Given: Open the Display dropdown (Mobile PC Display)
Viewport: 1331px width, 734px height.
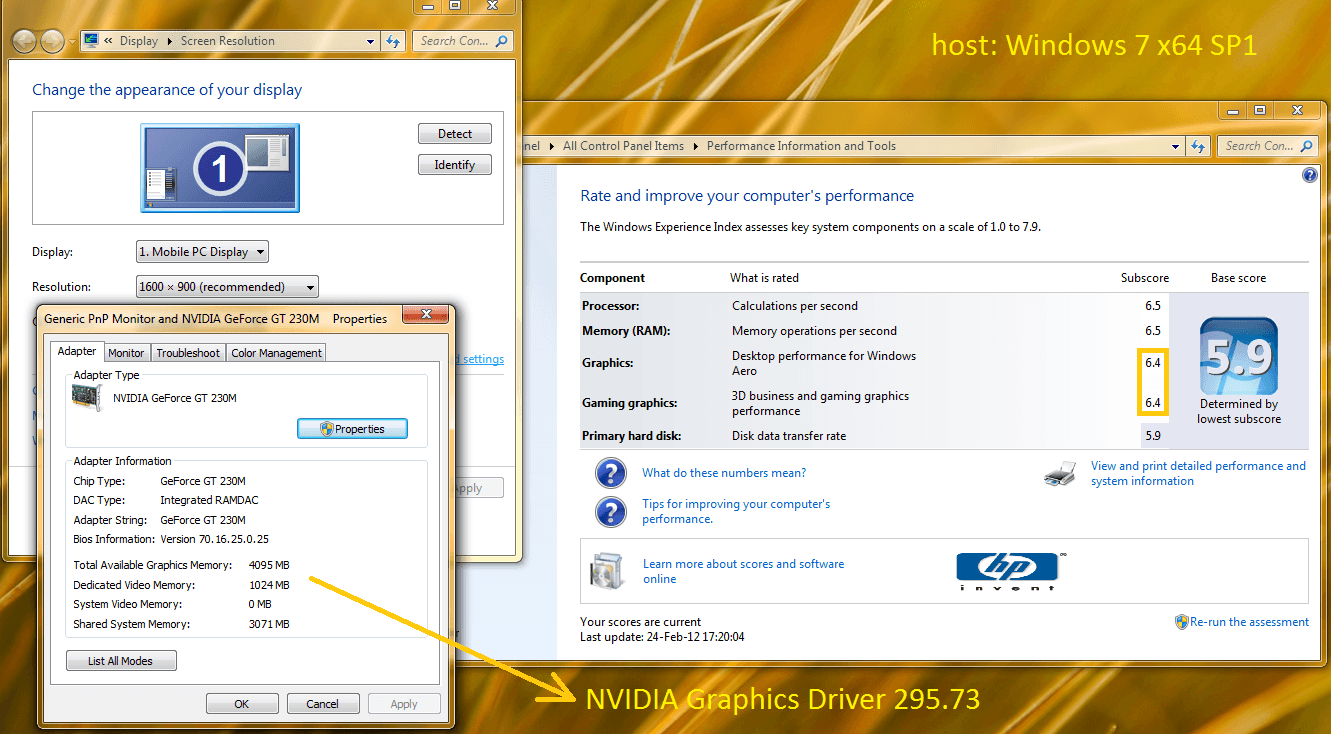Looking at the screenshot, I should (x=202, y=252).
